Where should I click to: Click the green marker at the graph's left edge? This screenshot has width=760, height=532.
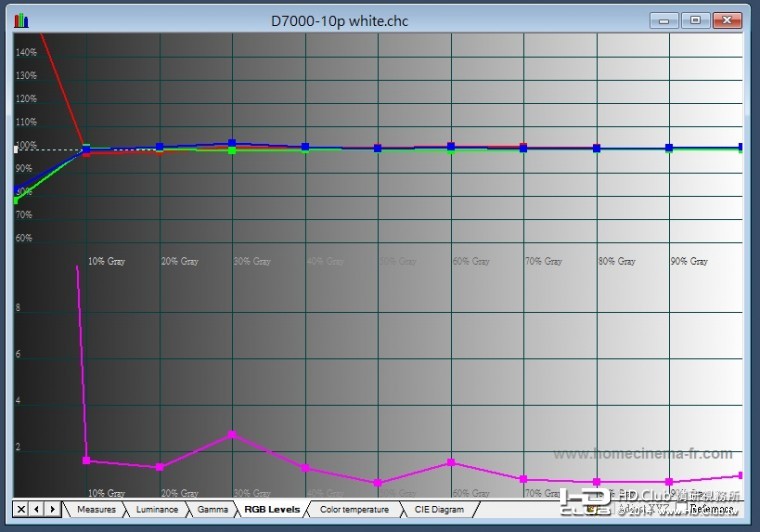(x=15, y=200)
